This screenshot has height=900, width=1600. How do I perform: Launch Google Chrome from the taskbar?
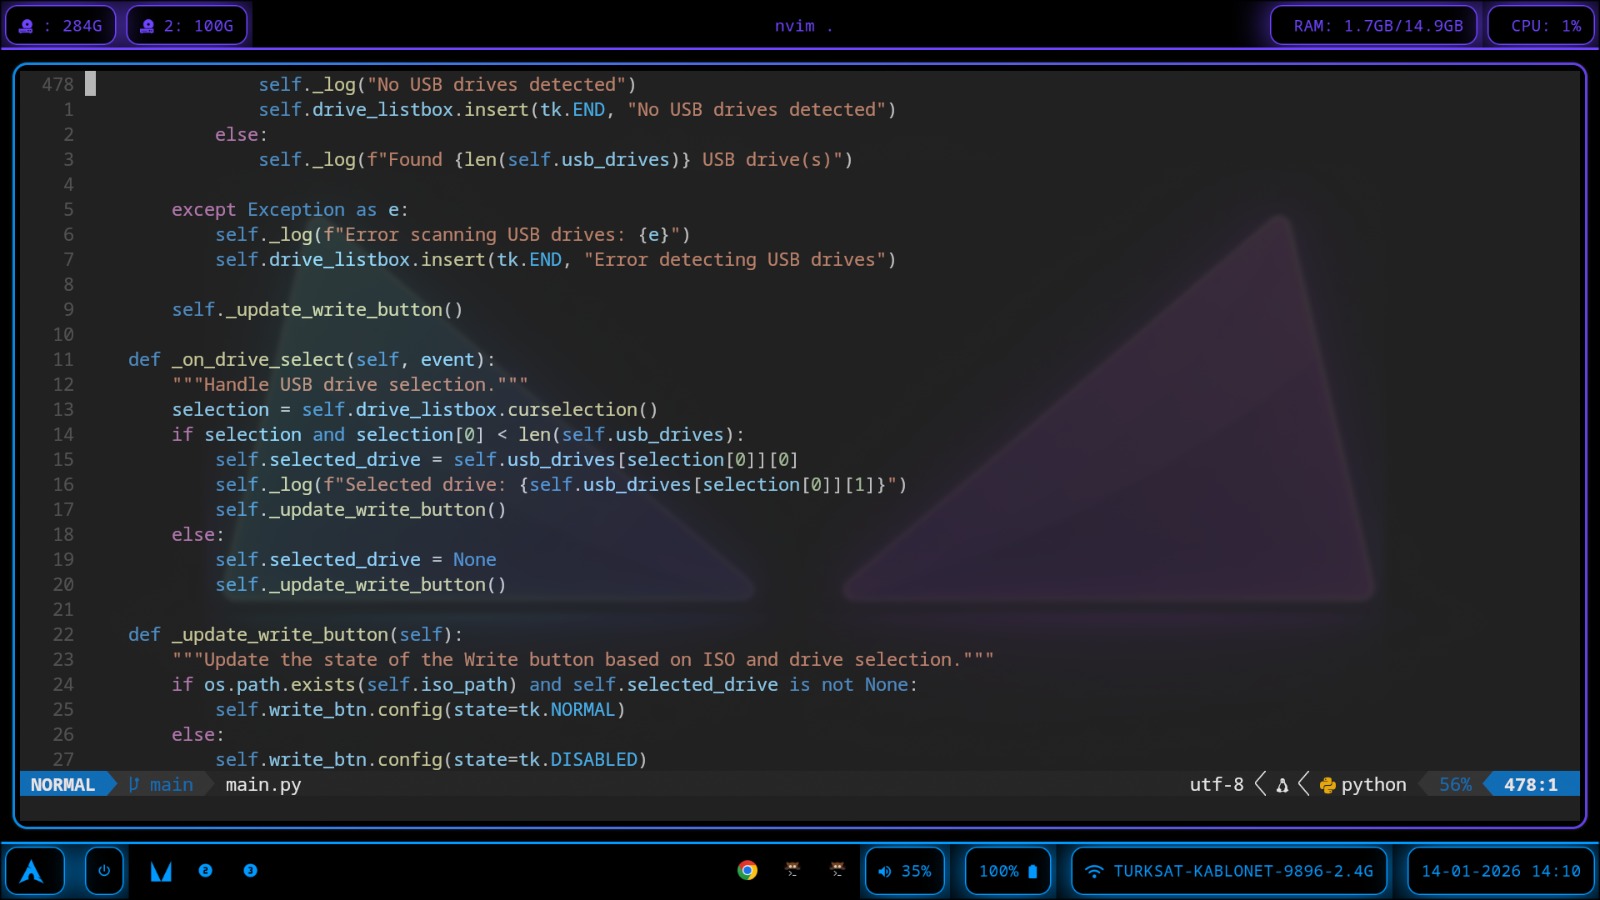click(x=745, y=871)
